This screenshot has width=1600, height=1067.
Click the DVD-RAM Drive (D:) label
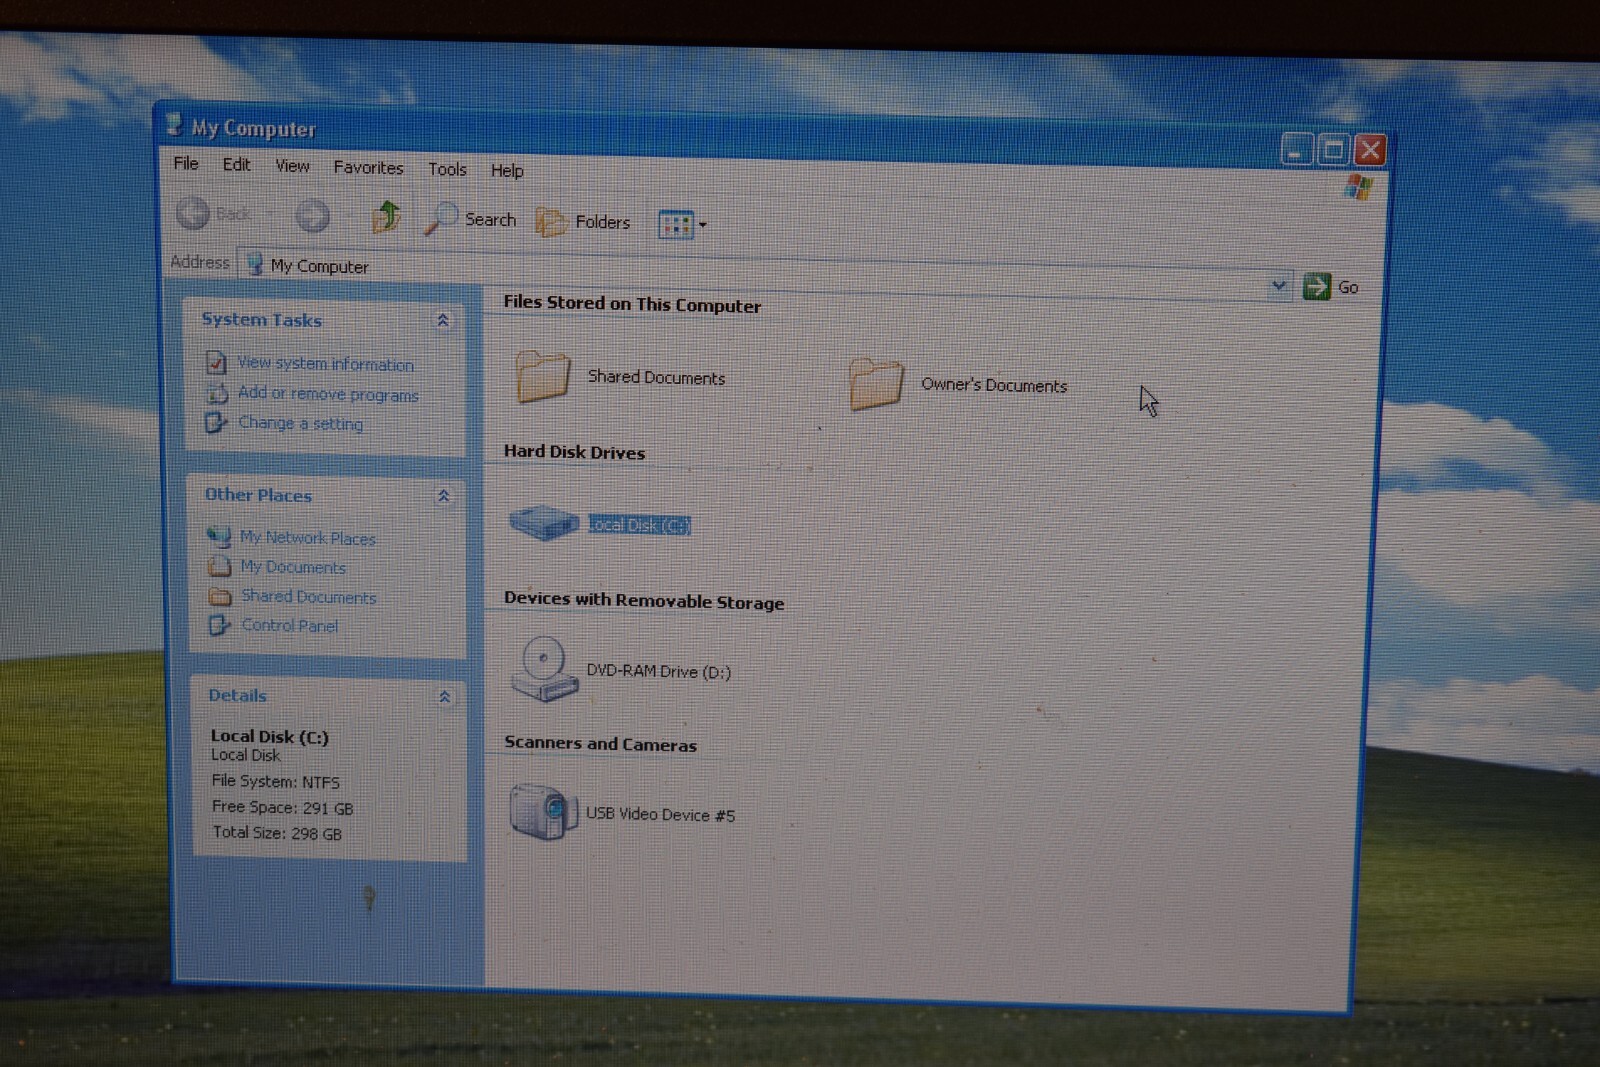(658, 671)
